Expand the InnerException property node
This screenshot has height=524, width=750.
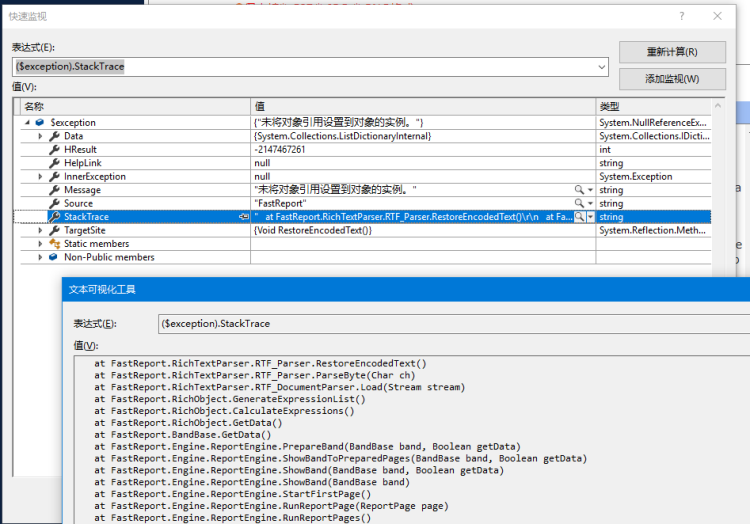41,176
